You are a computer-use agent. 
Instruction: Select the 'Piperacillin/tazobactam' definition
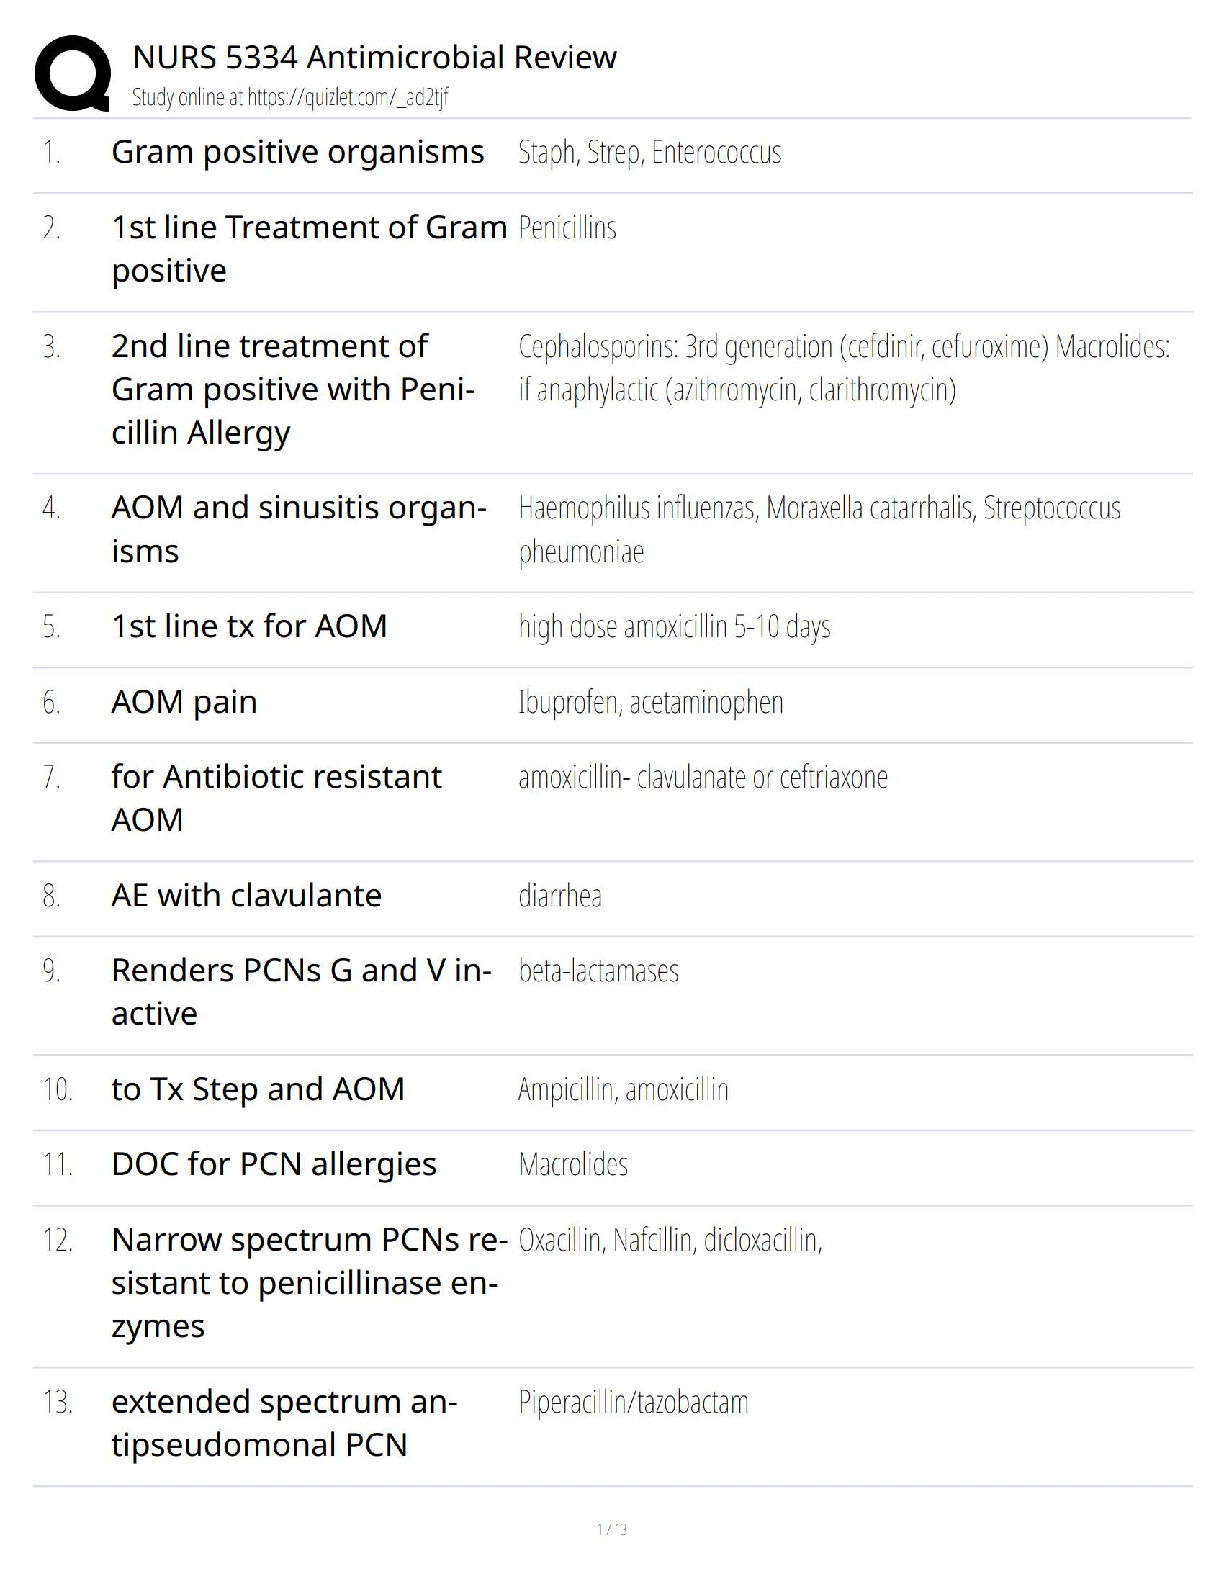[x=633, y=1402]
